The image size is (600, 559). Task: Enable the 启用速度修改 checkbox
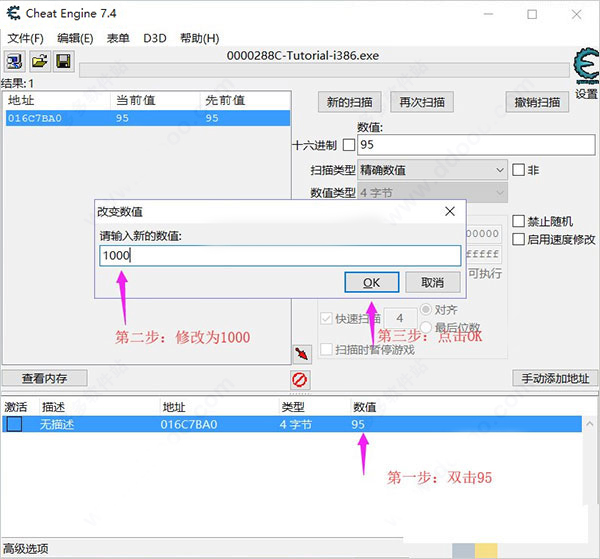[x=518, y=239]
